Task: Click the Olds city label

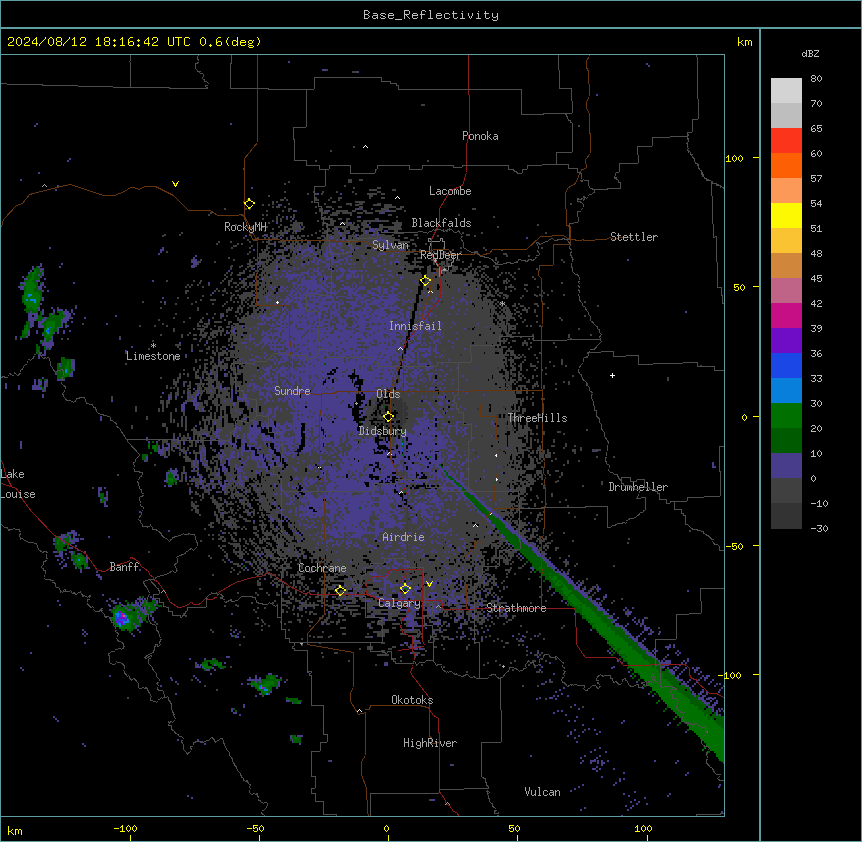Action: (x=388, y=394)
